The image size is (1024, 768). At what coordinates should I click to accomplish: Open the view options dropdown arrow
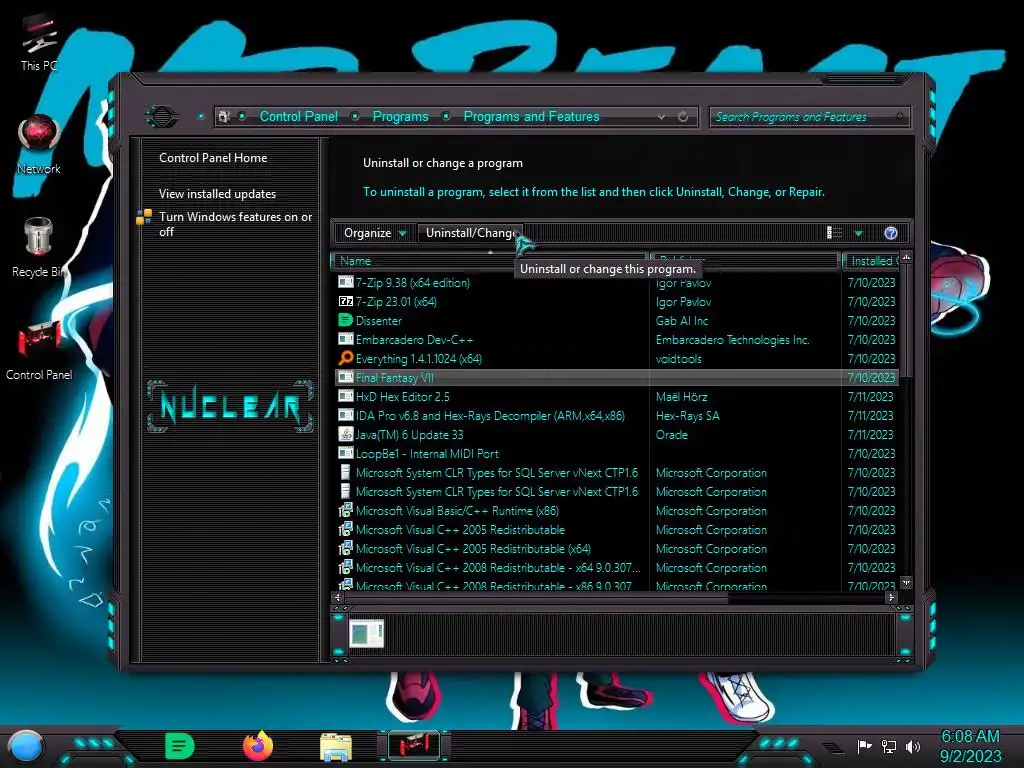click(859, 234)
